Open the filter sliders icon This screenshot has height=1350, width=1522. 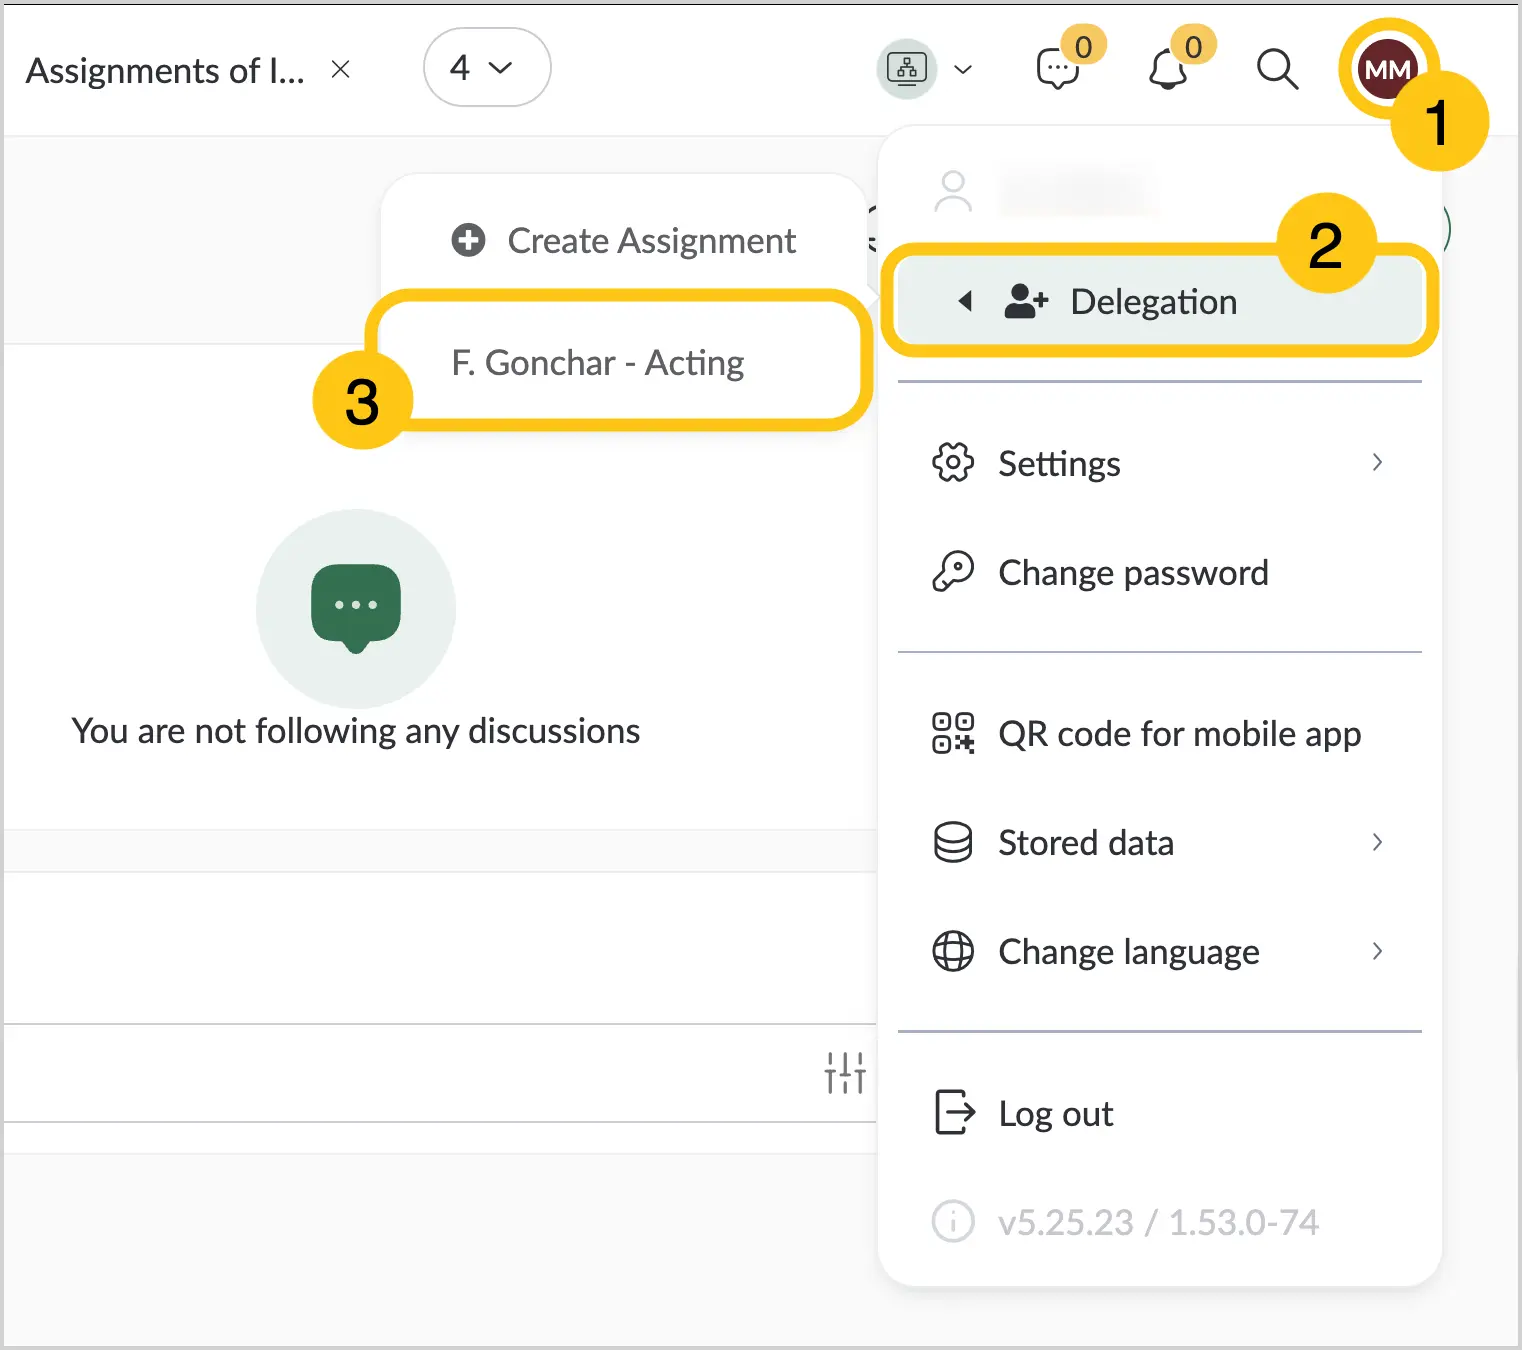(845, 1073)
